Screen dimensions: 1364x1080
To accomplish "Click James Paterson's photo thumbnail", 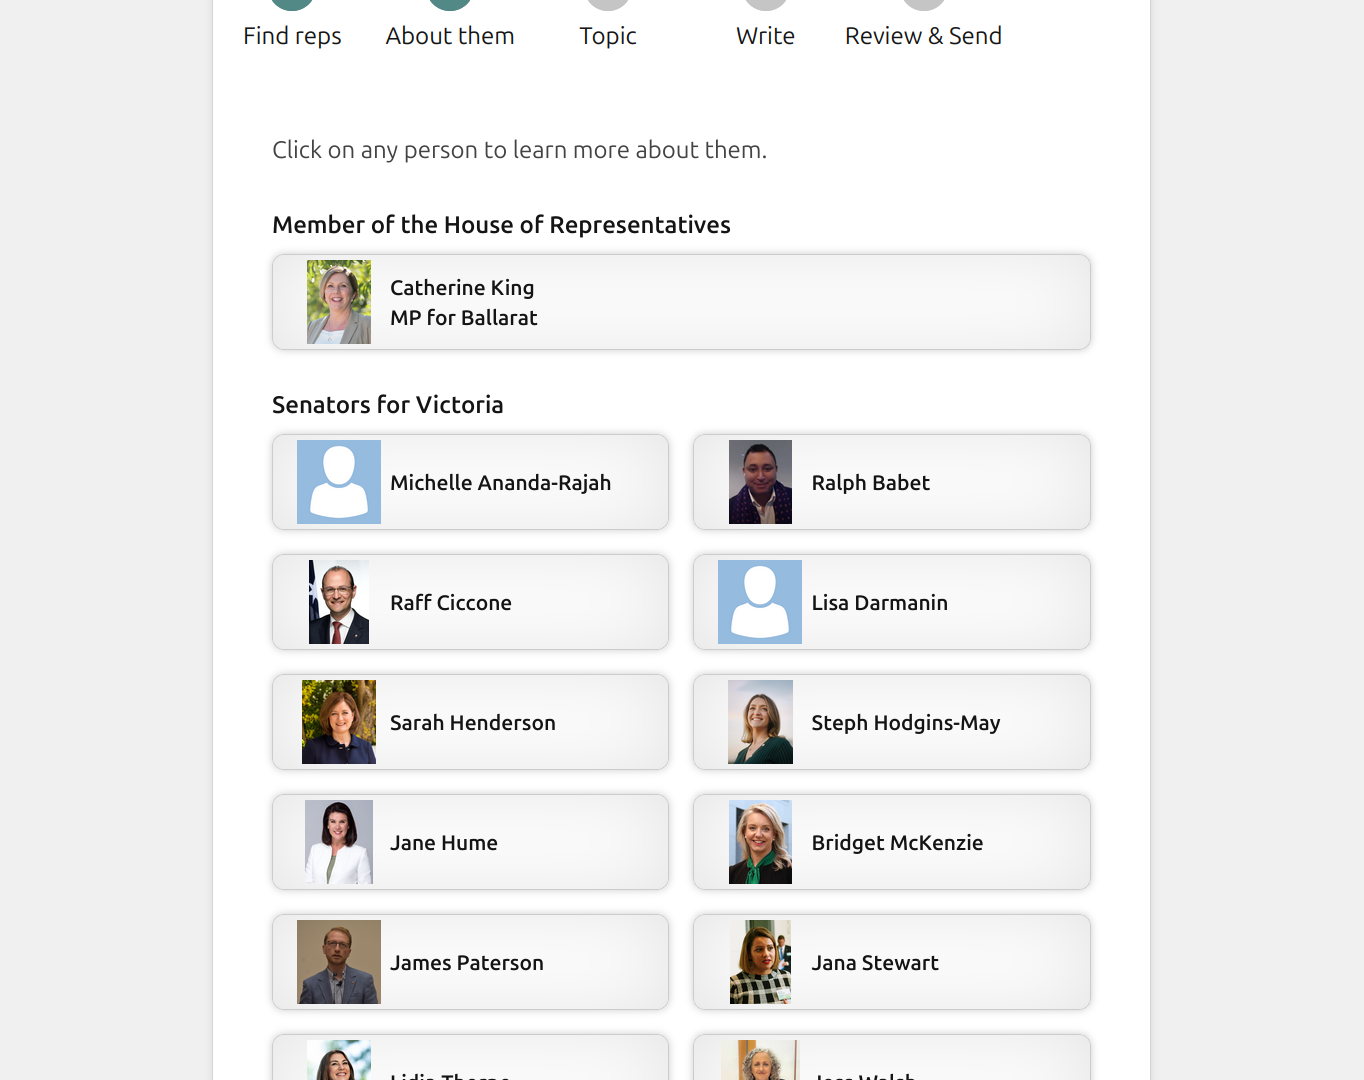I will click(339, 962).
